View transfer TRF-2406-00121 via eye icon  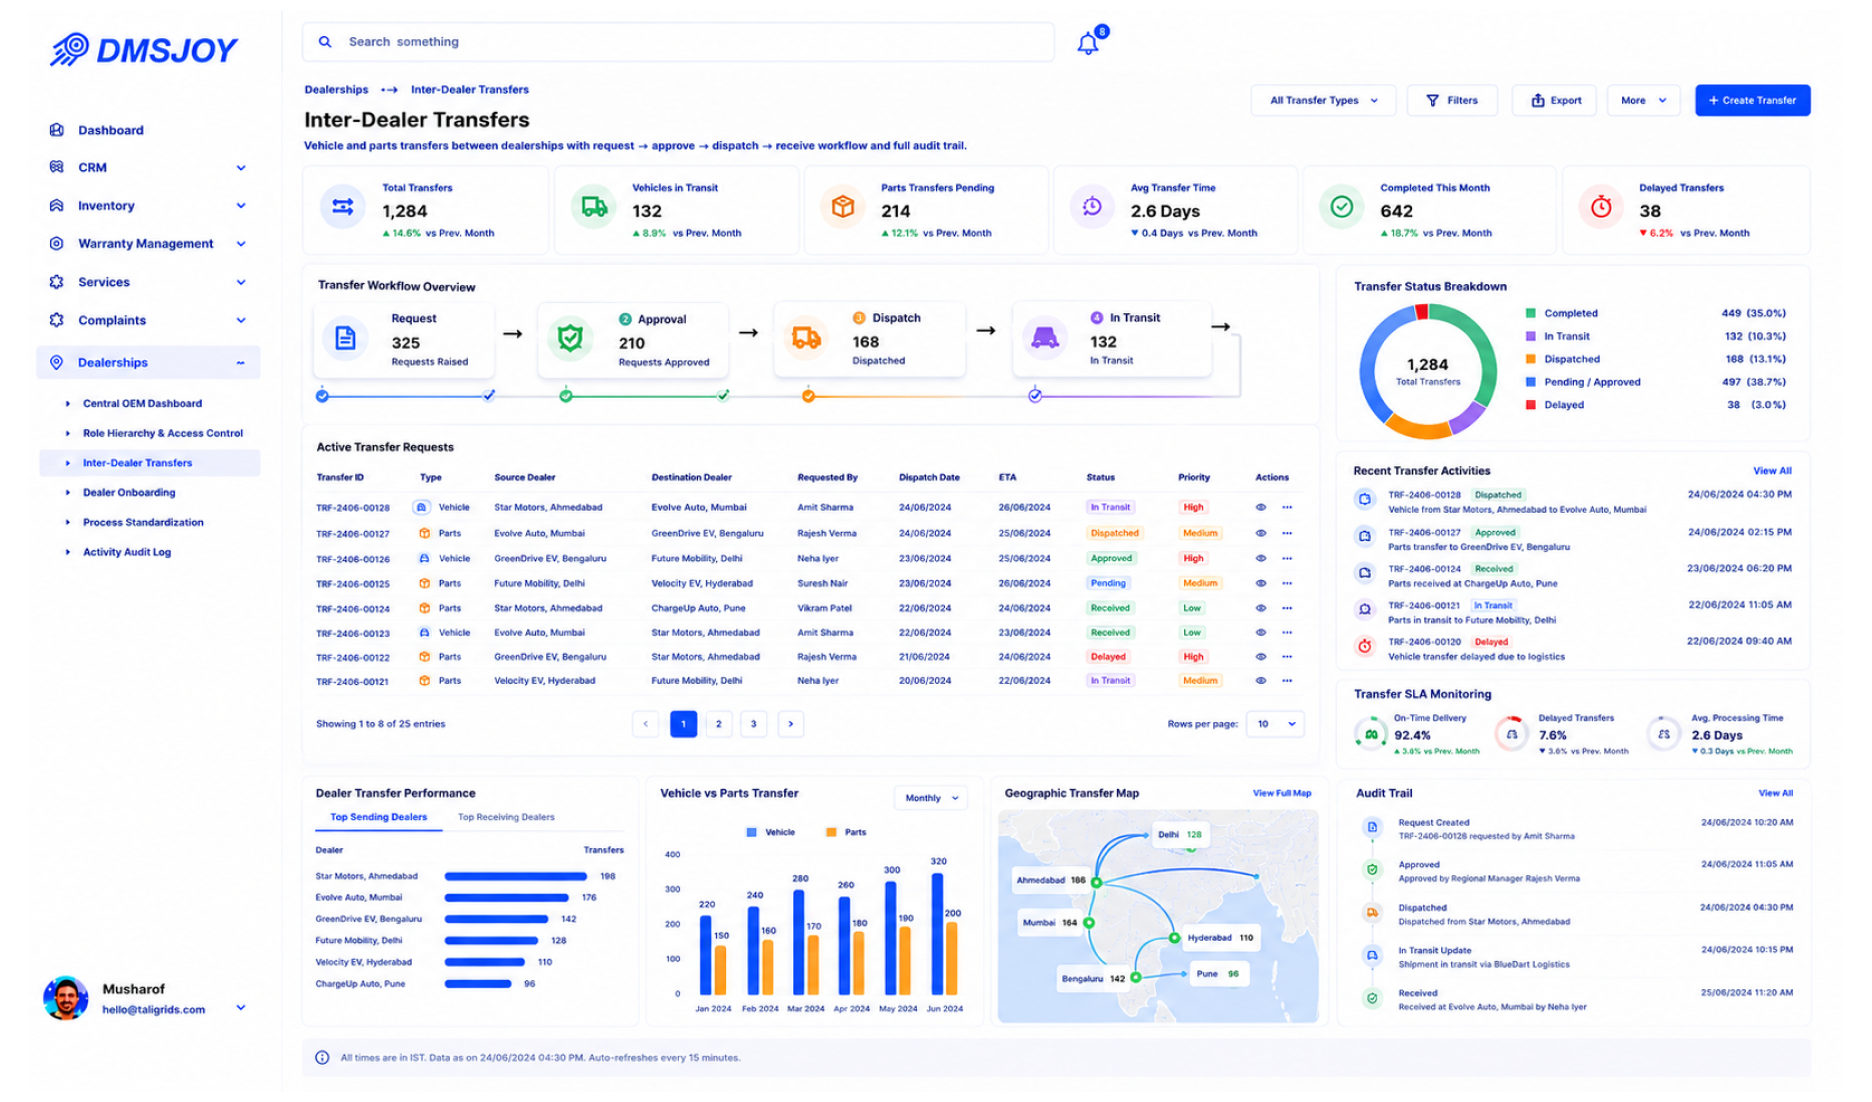click(1261, 681)
